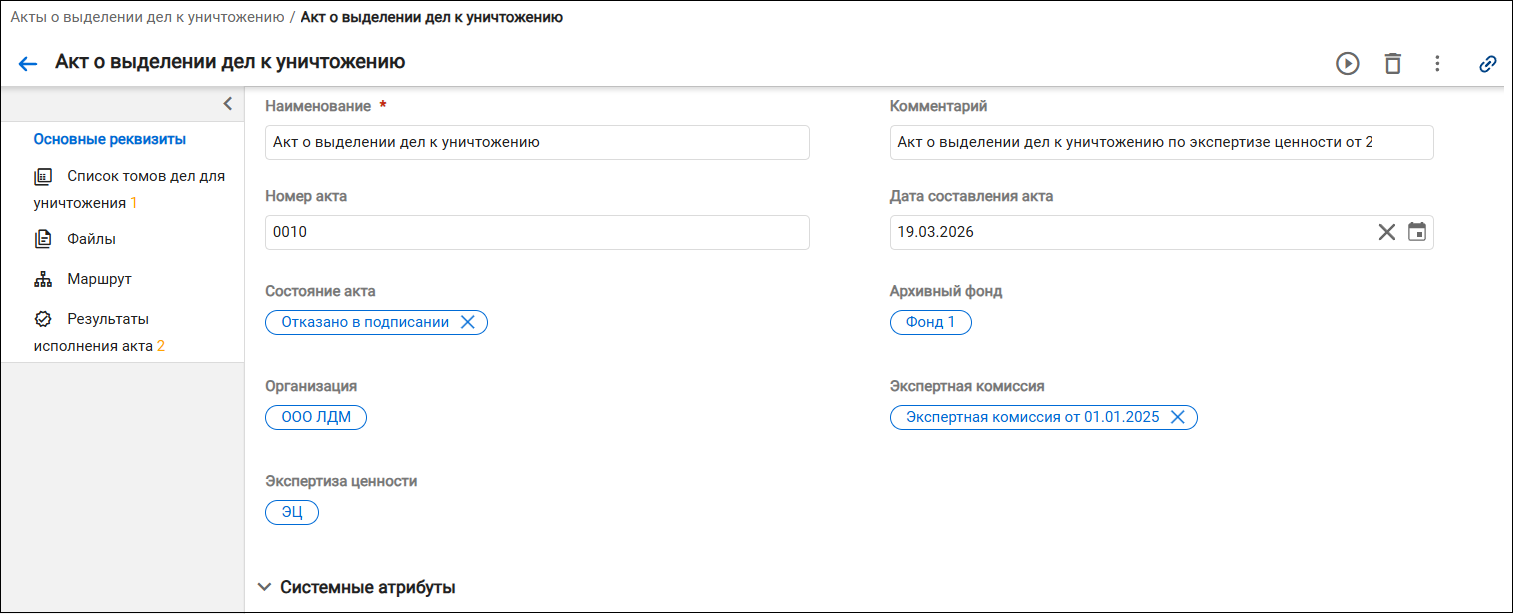Click the 'Акты о выделении дел к уничтожению' breadcrumb
This screenshot has height=614, width=1514.
[x=147, y=17]
